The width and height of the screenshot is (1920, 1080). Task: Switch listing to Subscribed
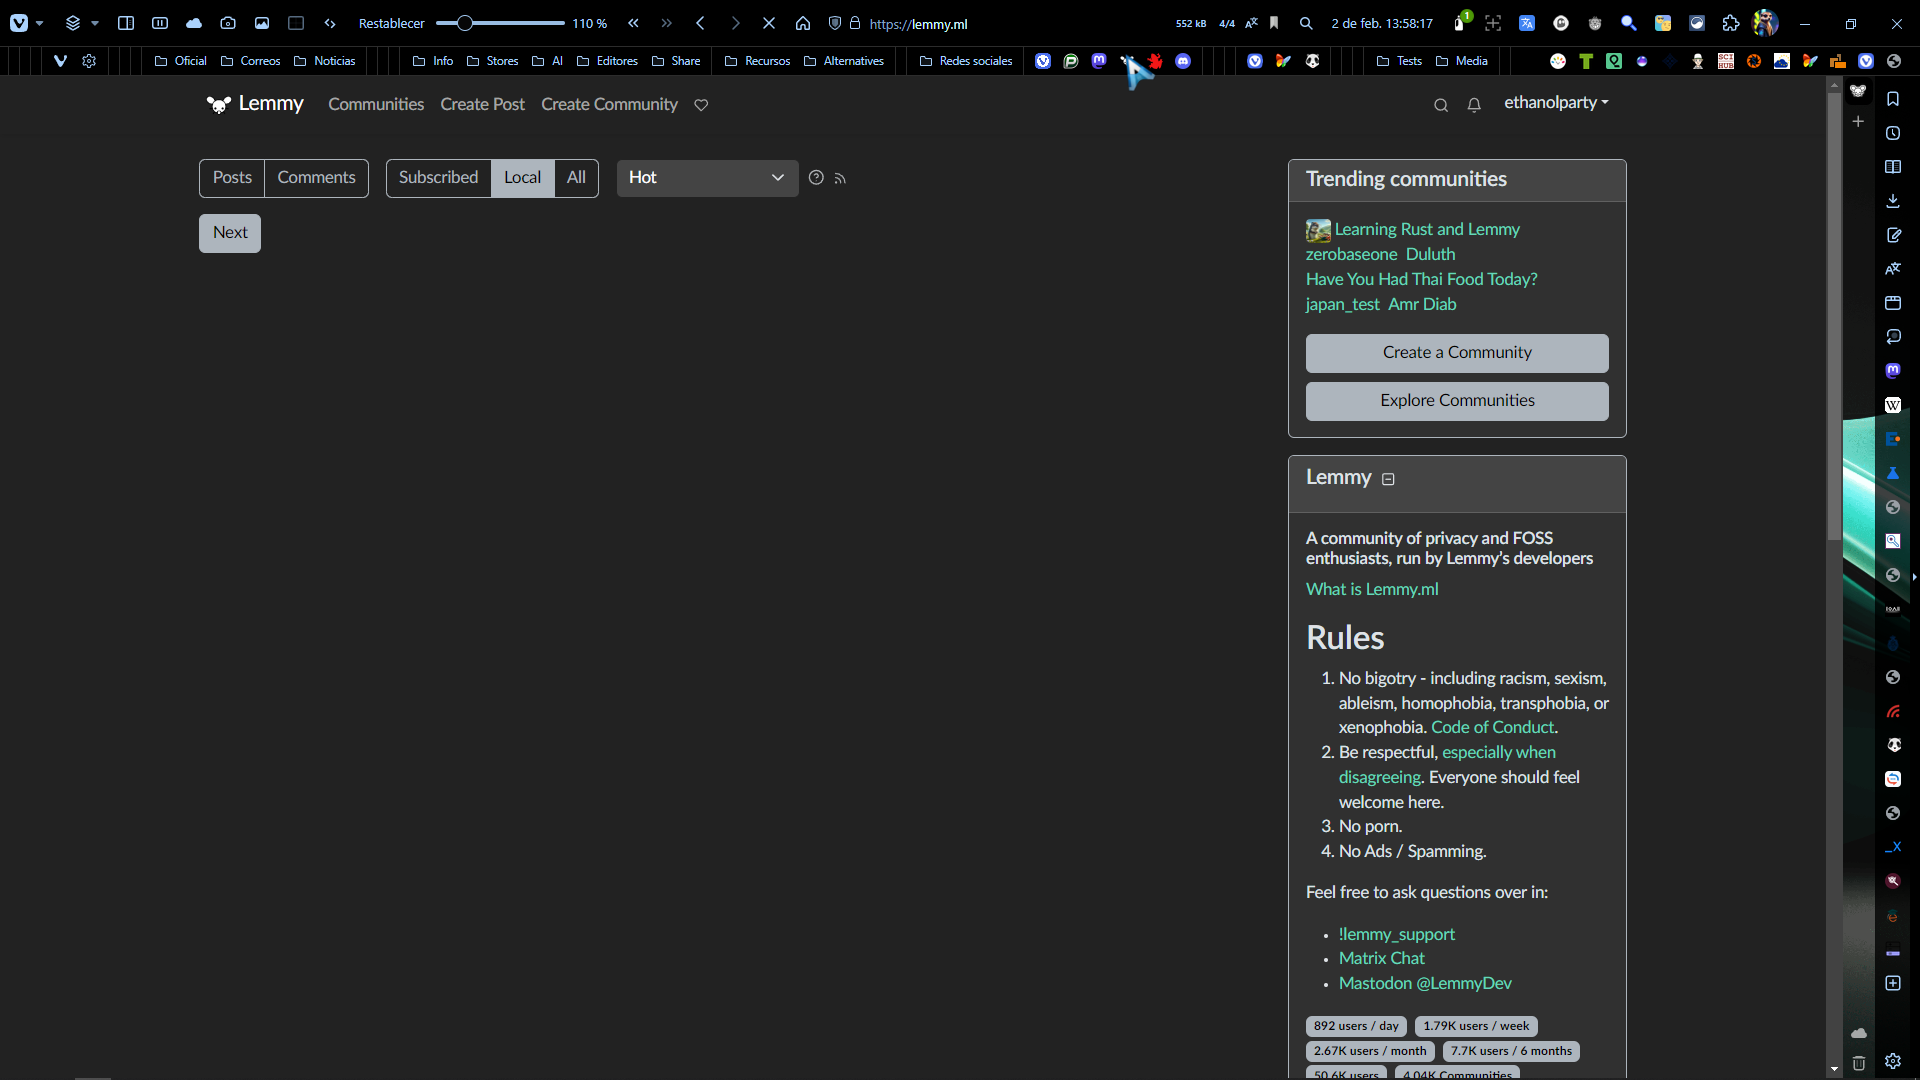[438, 178]
